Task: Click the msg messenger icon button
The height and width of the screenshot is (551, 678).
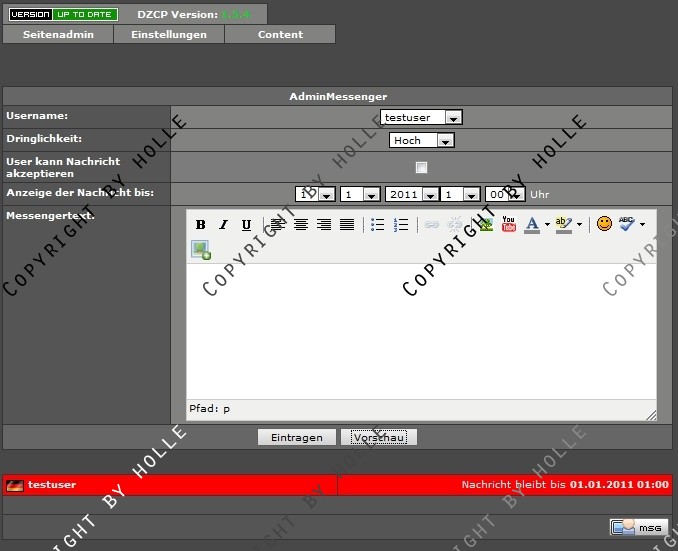Action: (x=639, y=527)
